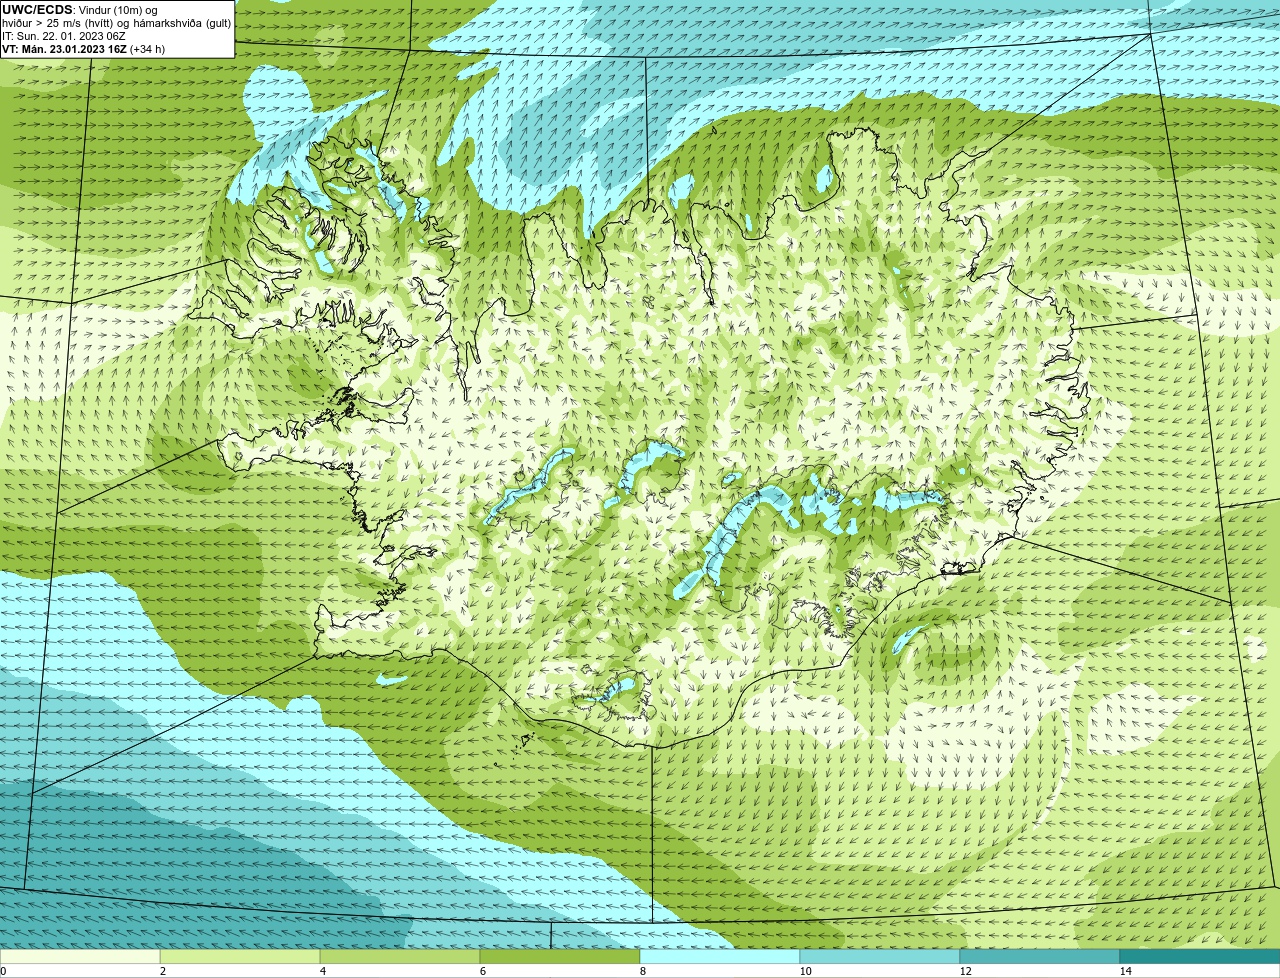The width and height of the screenshot is (1280, 978).
Task: Select the 4–6 m/s medium green color segment
Action: 400,956
